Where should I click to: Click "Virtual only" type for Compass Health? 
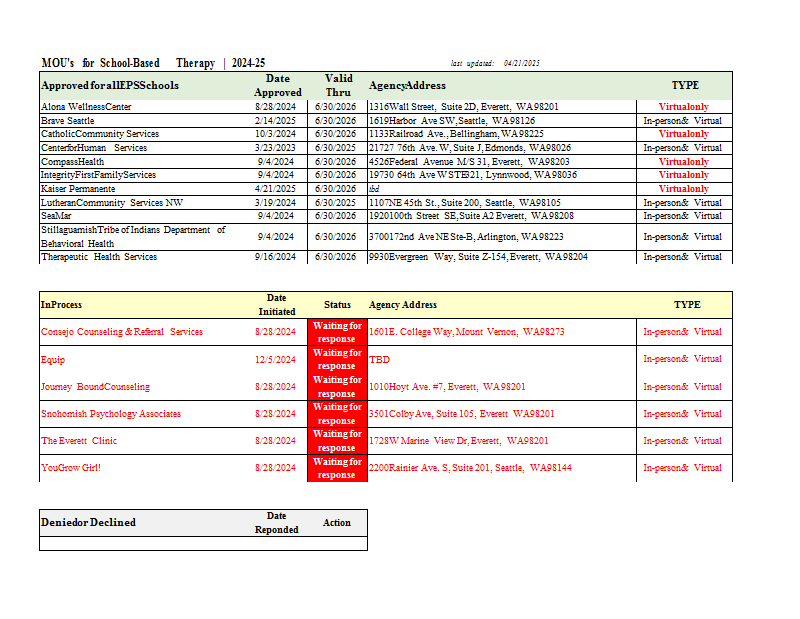(x=684, y=161)
